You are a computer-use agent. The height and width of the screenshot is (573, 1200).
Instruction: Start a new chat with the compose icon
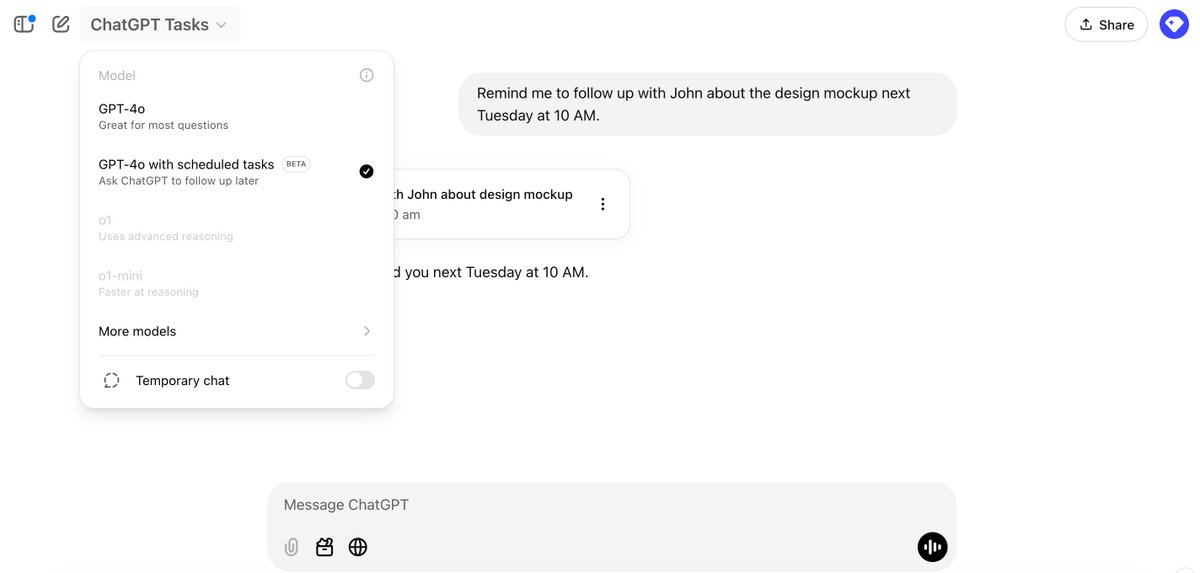[61, 24]
